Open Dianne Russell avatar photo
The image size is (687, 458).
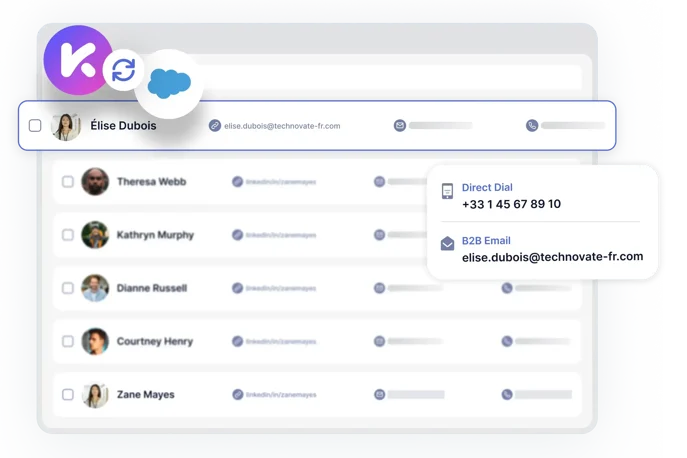pyautogui.click(x=95, y=288)
